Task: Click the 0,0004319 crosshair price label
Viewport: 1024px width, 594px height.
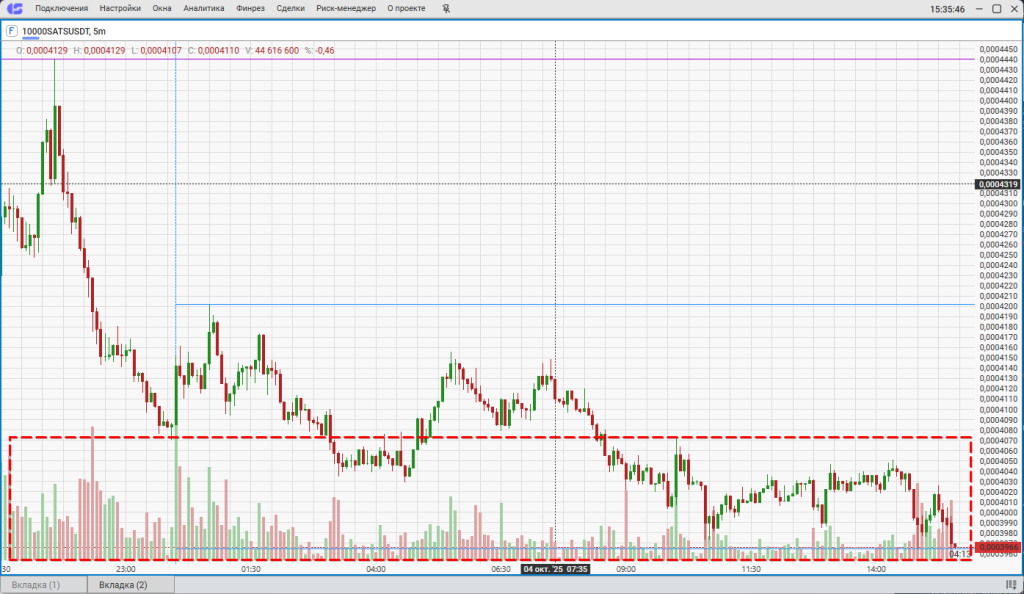Action: coord(997,184)
